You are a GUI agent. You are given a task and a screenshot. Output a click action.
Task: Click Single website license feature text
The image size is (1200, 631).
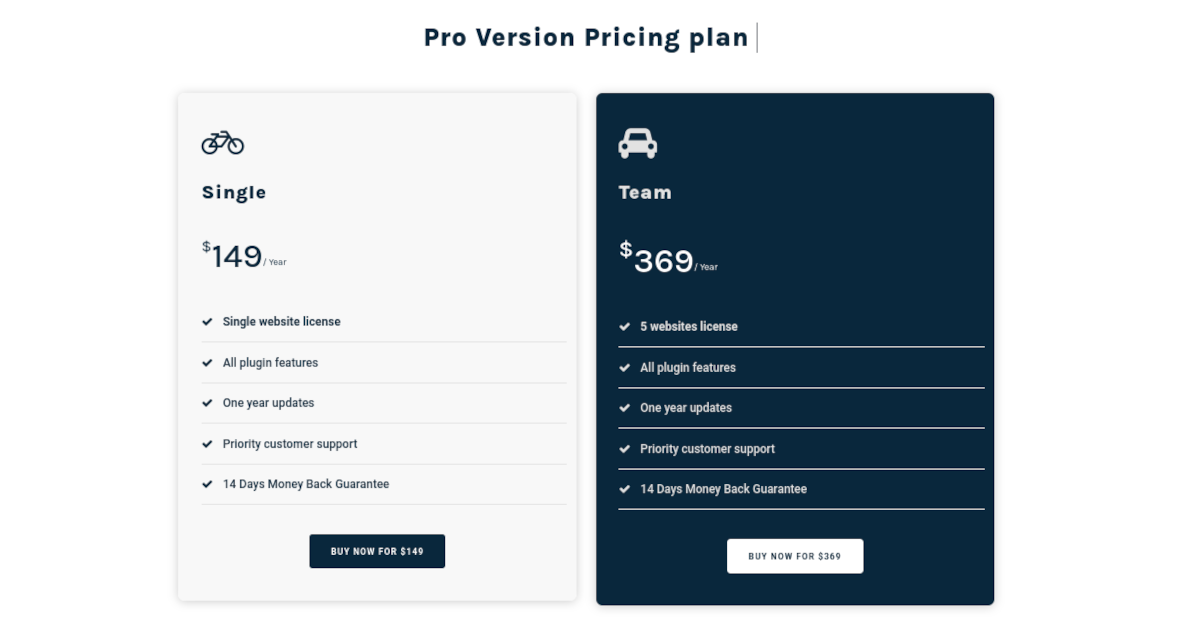pos(282,322)
